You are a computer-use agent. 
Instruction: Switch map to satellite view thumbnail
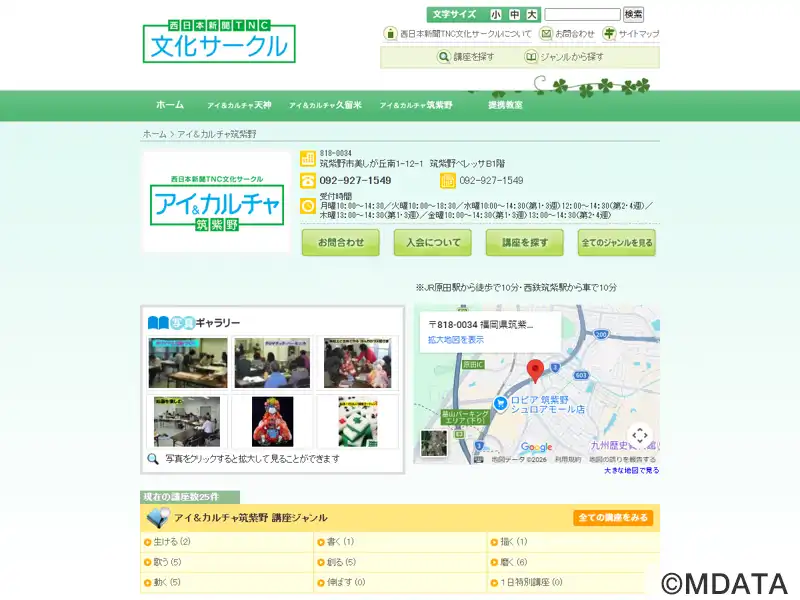[x=435, y=444]
